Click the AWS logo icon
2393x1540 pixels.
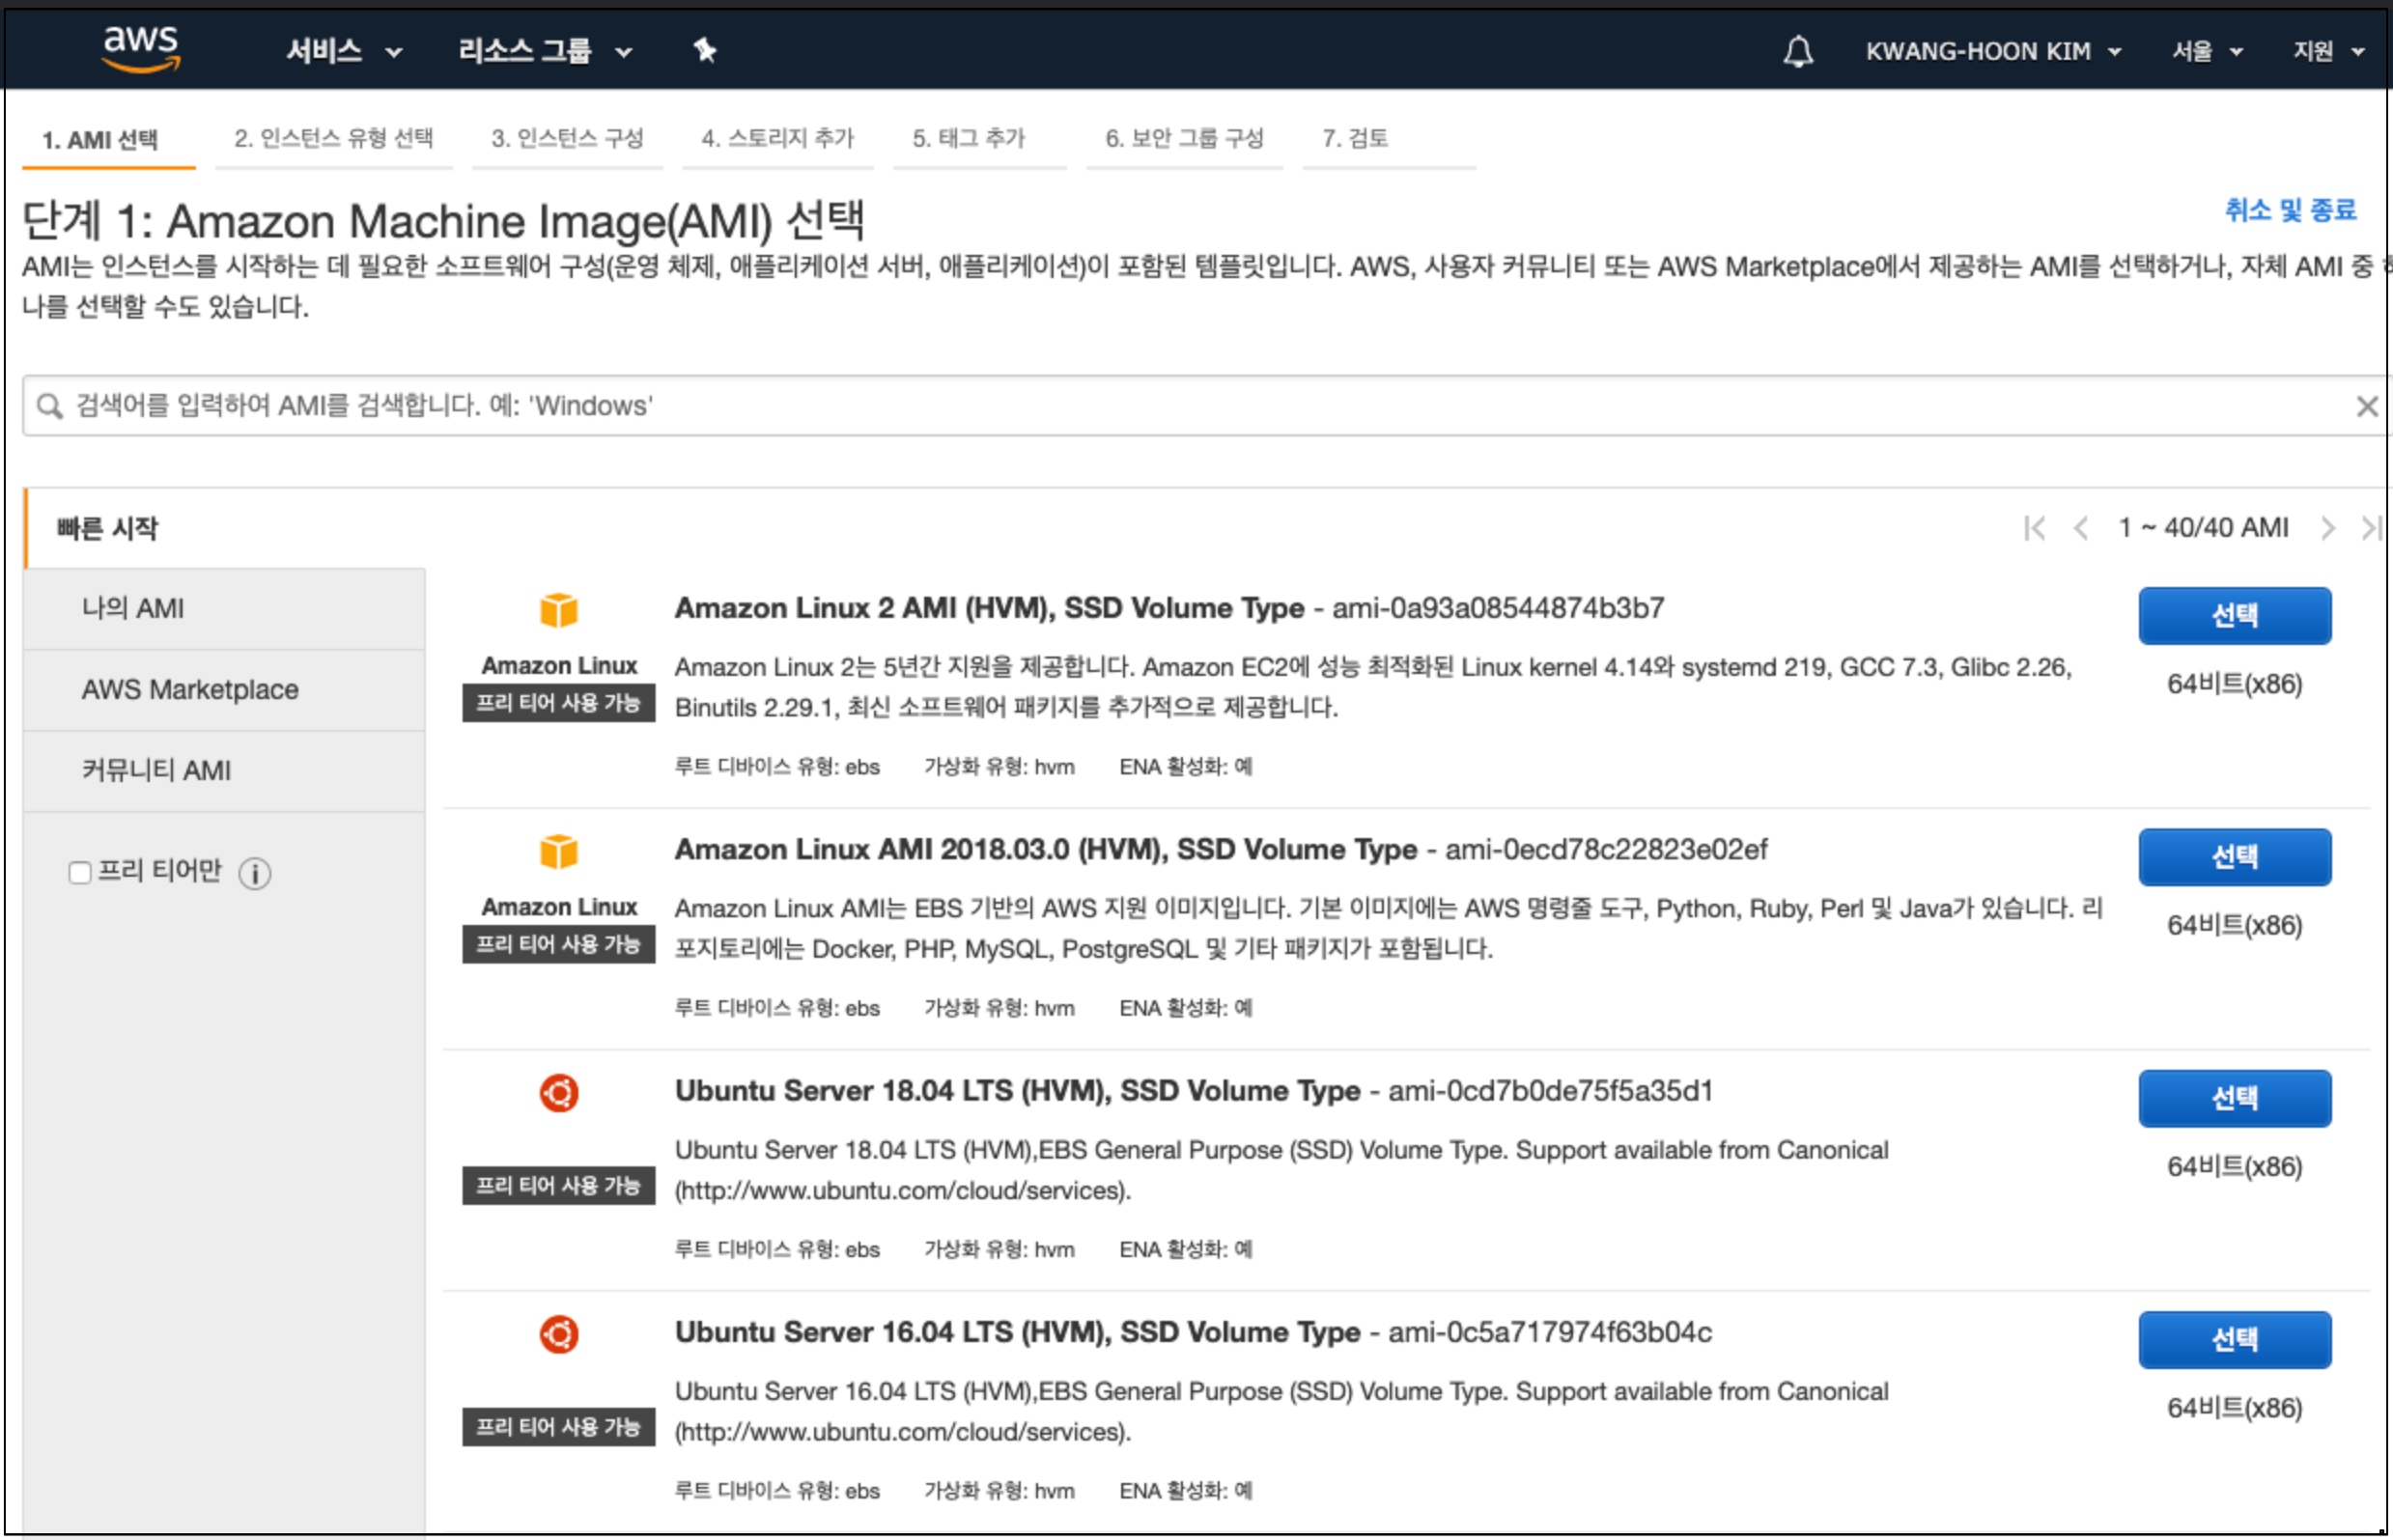coord(141,48)
